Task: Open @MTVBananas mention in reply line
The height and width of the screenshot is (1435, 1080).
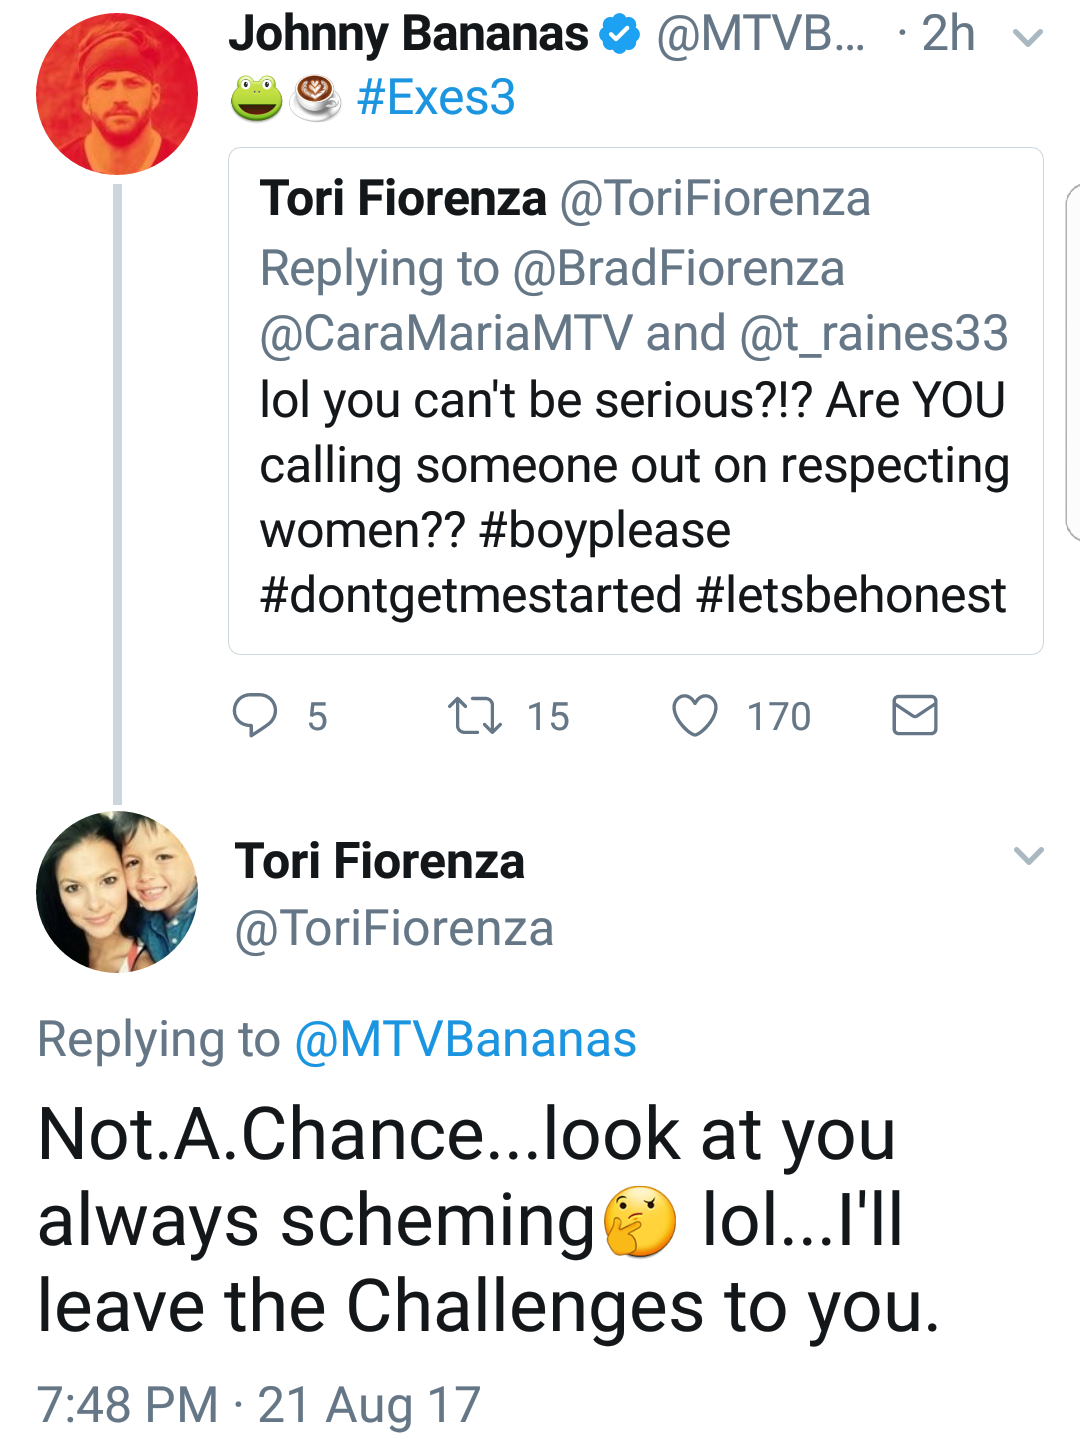Action: (466, 1039)
